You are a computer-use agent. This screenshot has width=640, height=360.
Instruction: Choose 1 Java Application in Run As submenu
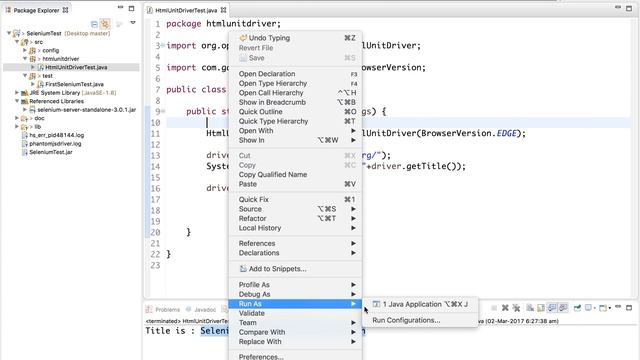click(x=420, y=304)
